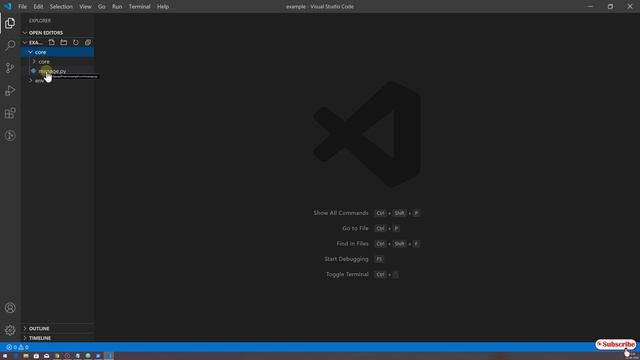Open the Explorer view in activity bar
Image resolution: width=640 pixels, height=360 pixels.
pos(10,23)
